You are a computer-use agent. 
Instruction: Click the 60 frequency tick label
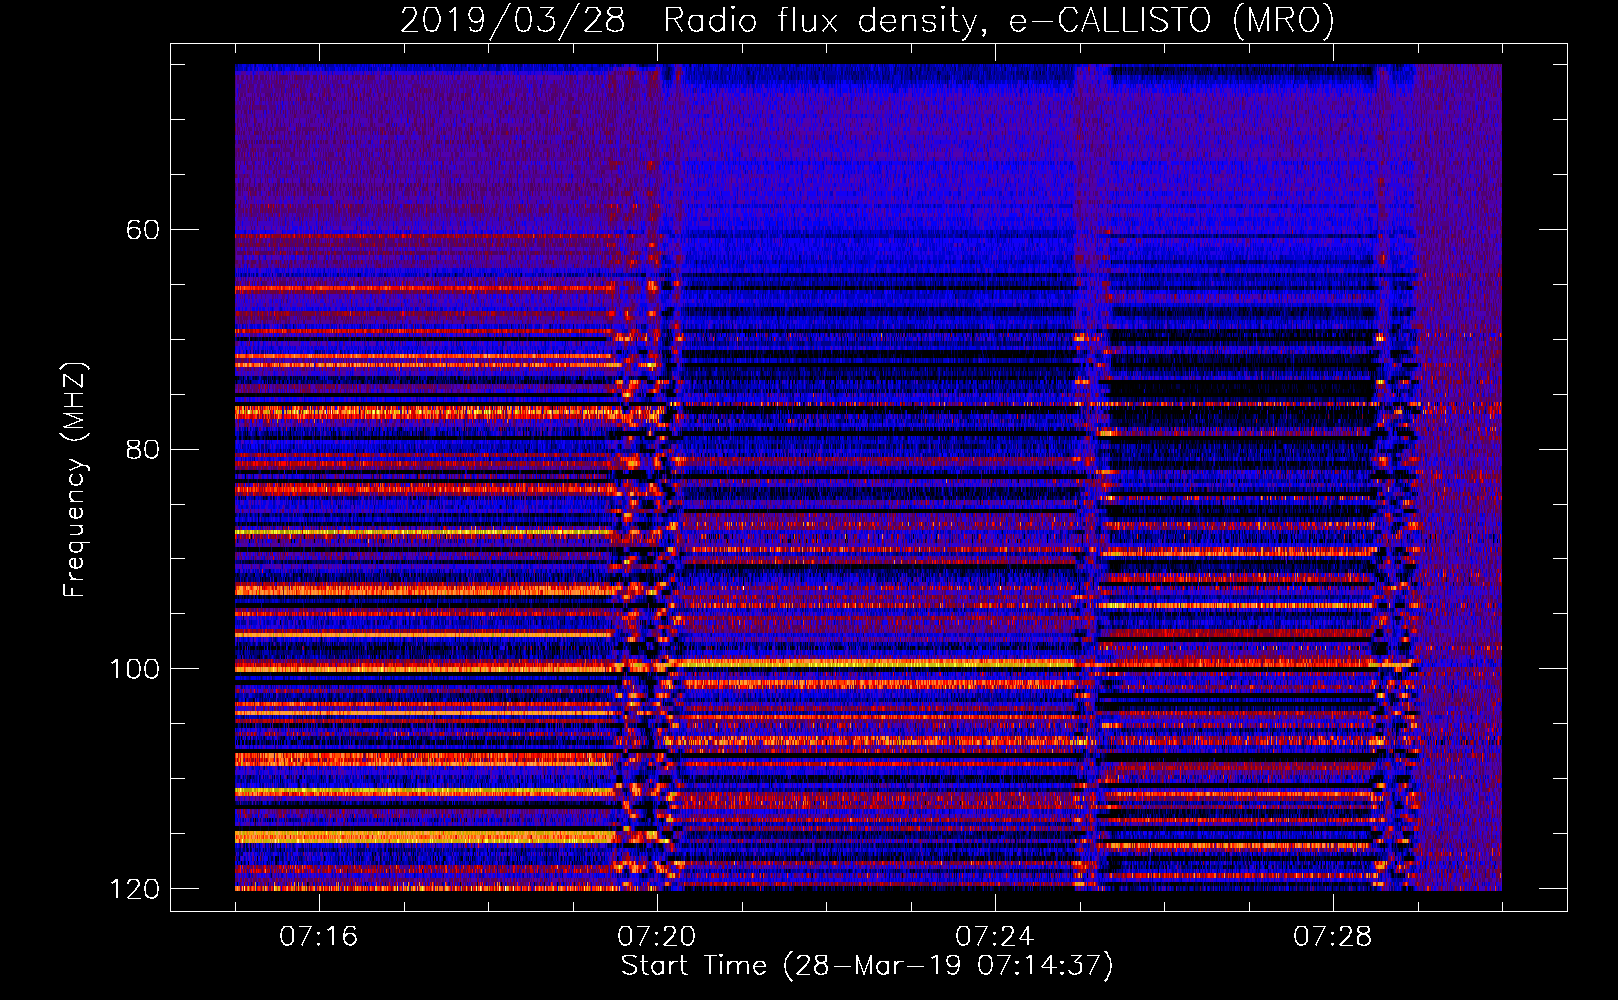pos(142,230)
